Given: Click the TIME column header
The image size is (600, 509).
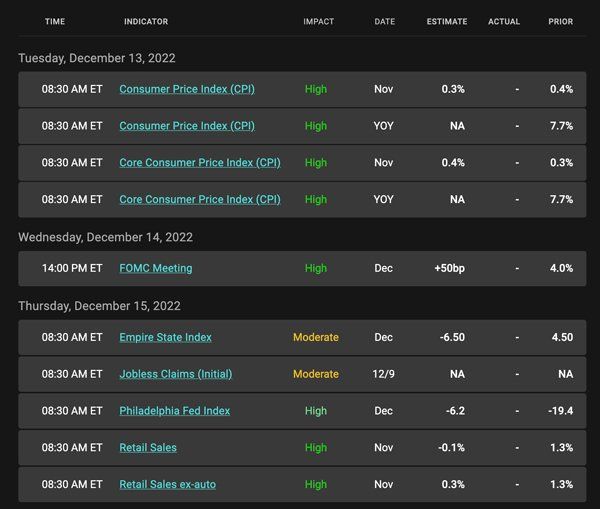Looking at the screenshot, I should click(x=55, y=21).
